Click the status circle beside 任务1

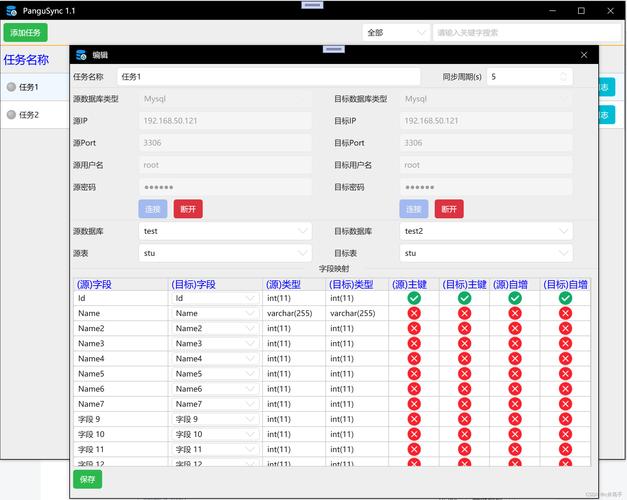coord(11,87)
